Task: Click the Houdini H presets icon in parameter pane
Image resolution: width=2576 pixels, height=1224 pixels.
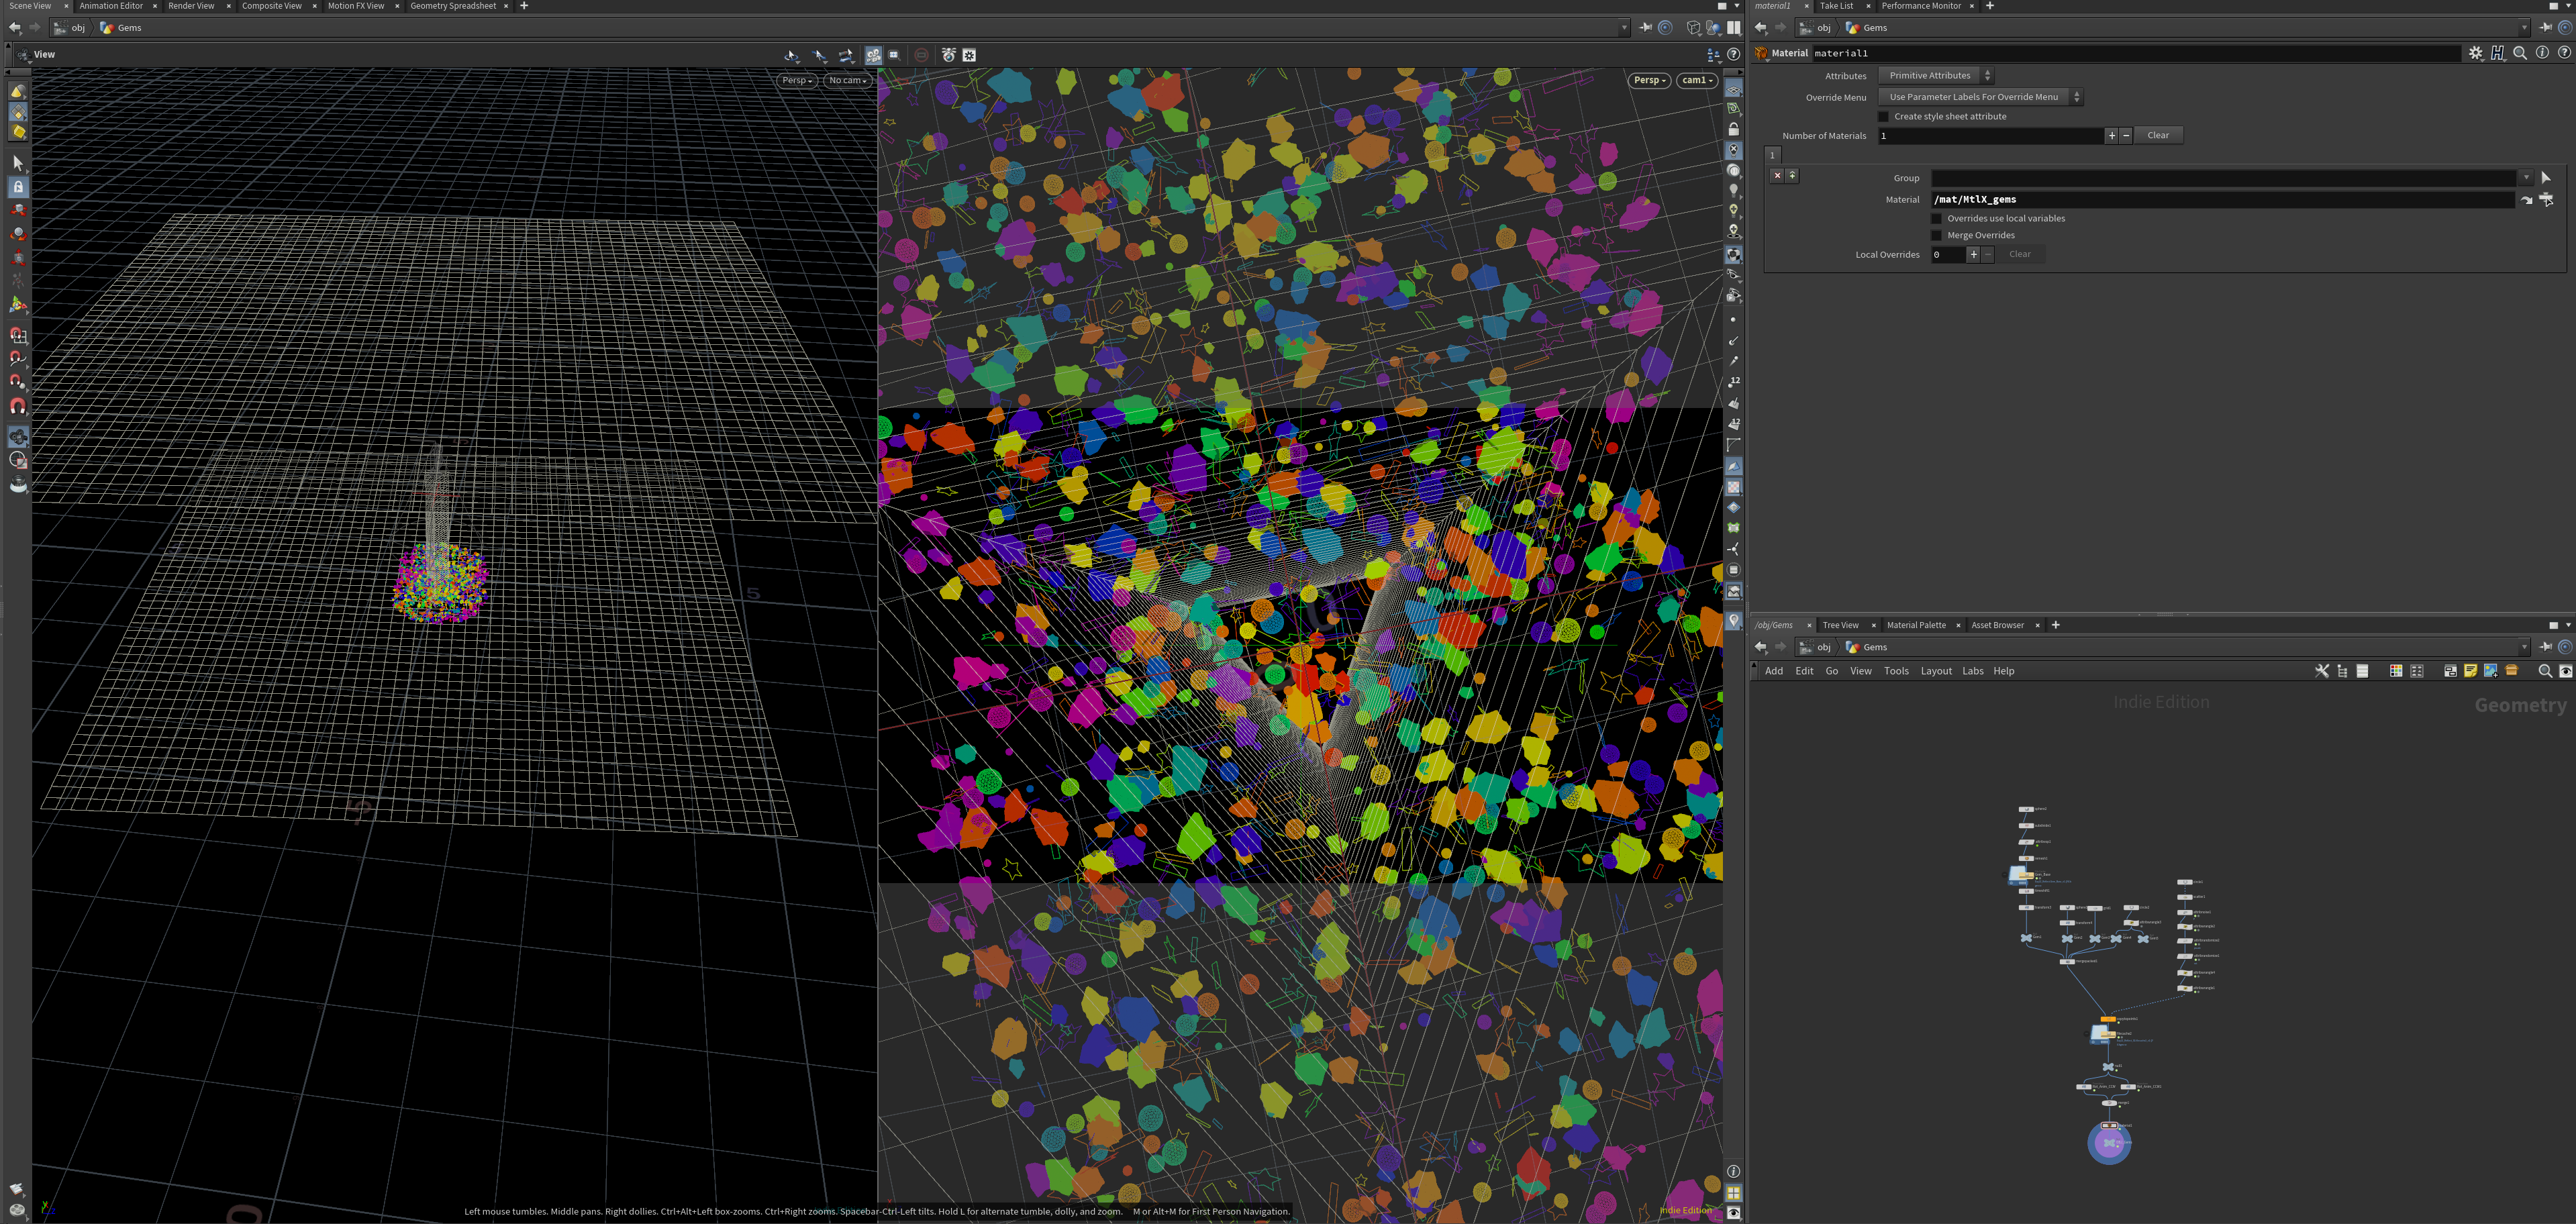Action: click(x=2498, y=53)
